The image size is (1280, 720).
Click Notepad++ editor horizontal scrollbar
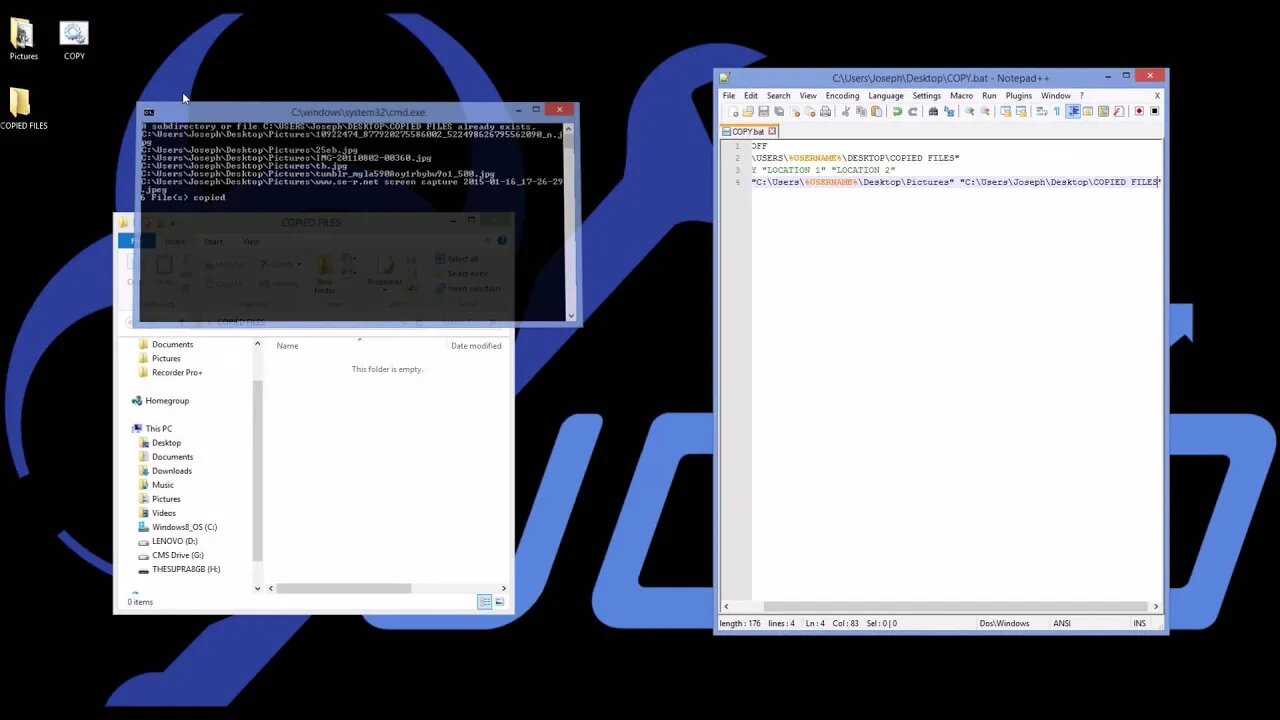pos(955,606)
